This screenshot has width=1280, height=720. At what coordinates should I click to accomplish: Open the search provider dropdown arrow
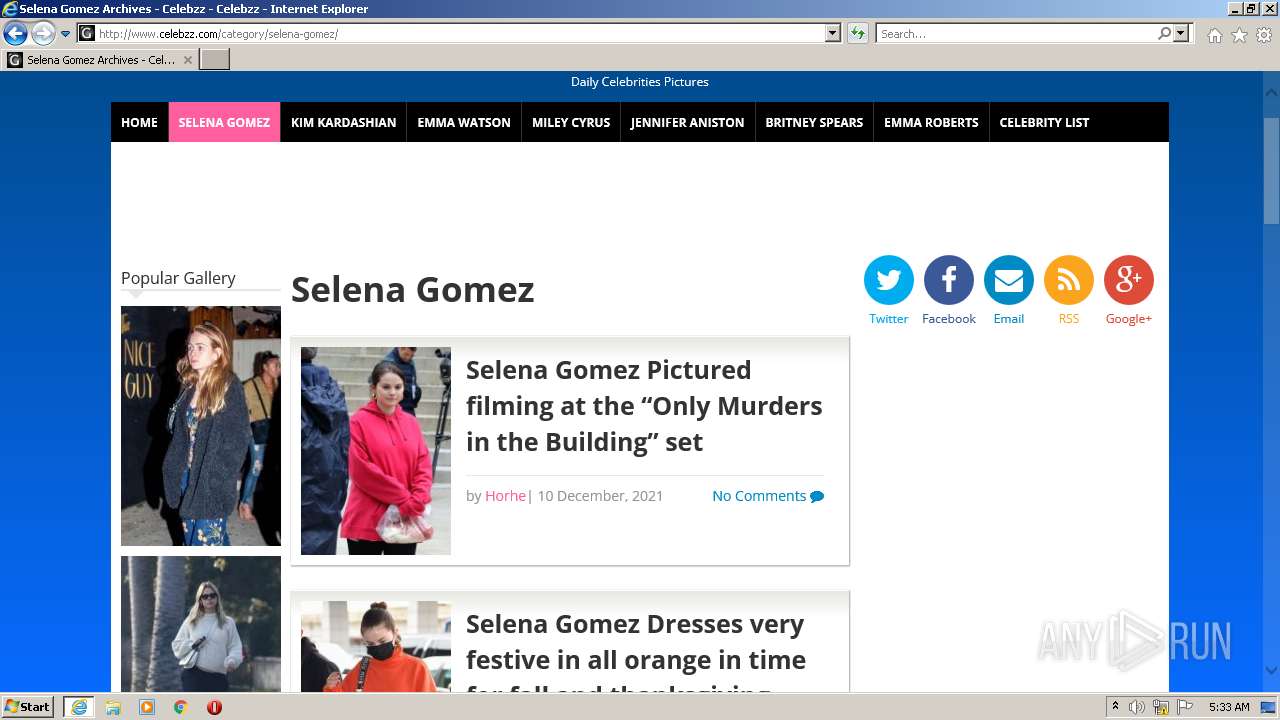coord(1181,33)
